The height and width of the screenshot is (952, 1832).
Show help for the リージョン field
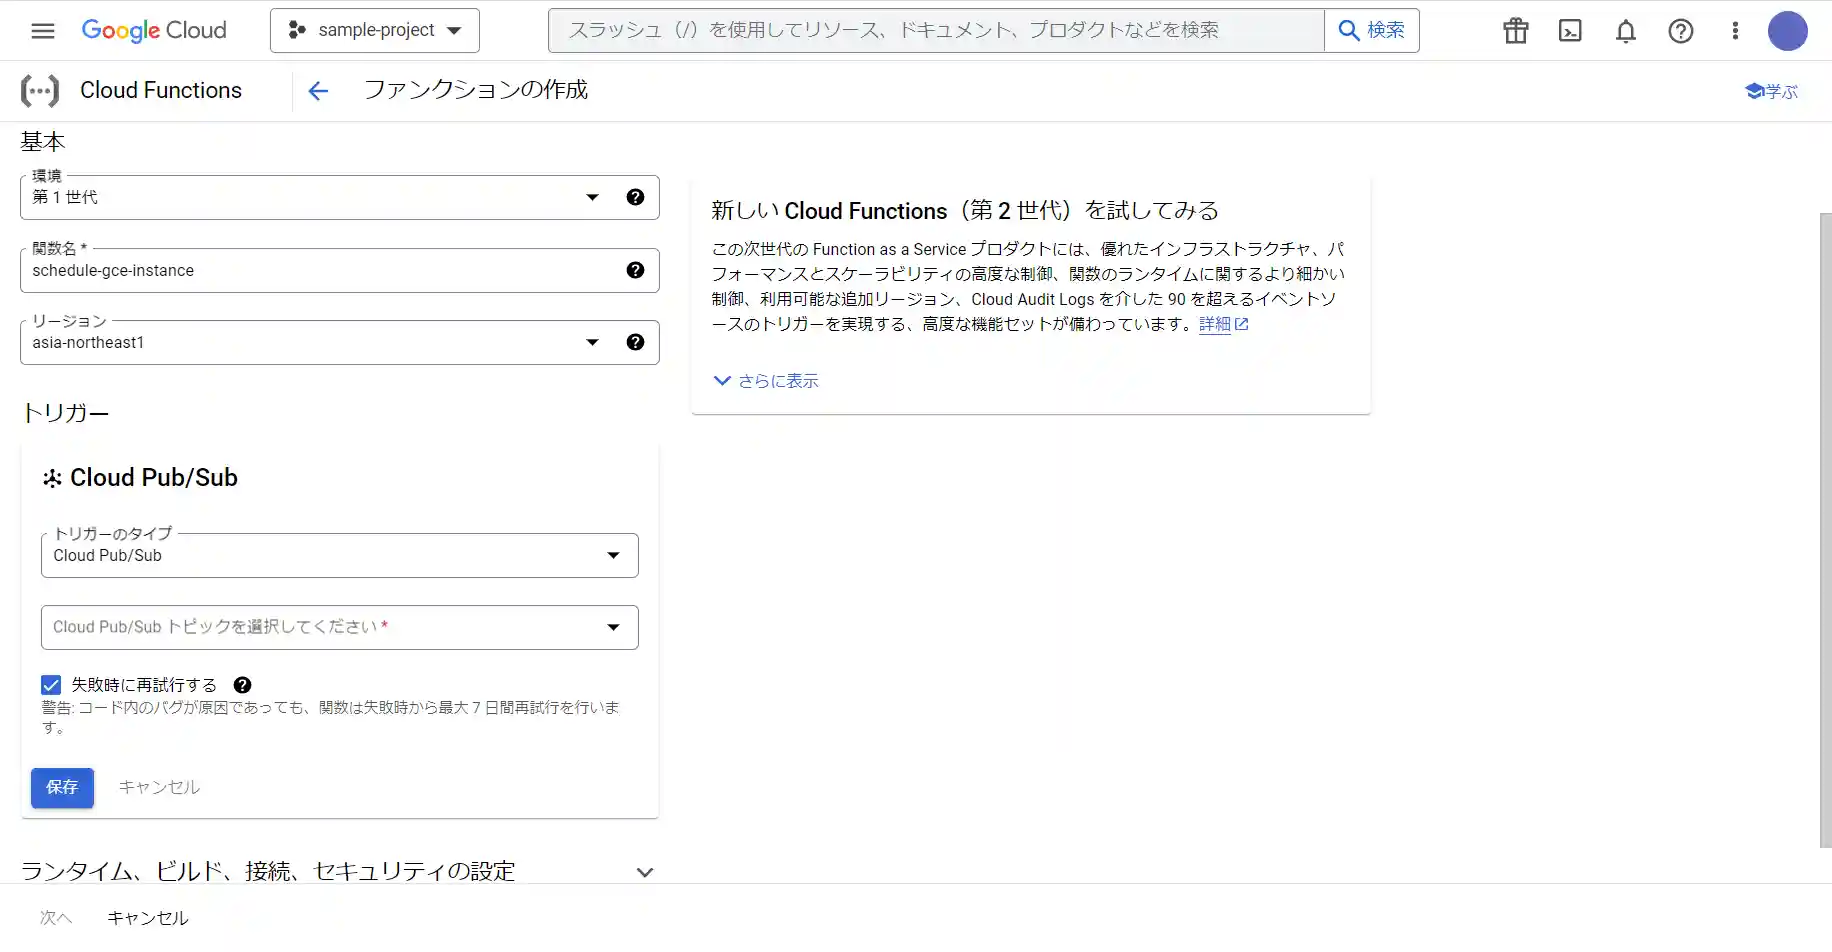point(635,342)
